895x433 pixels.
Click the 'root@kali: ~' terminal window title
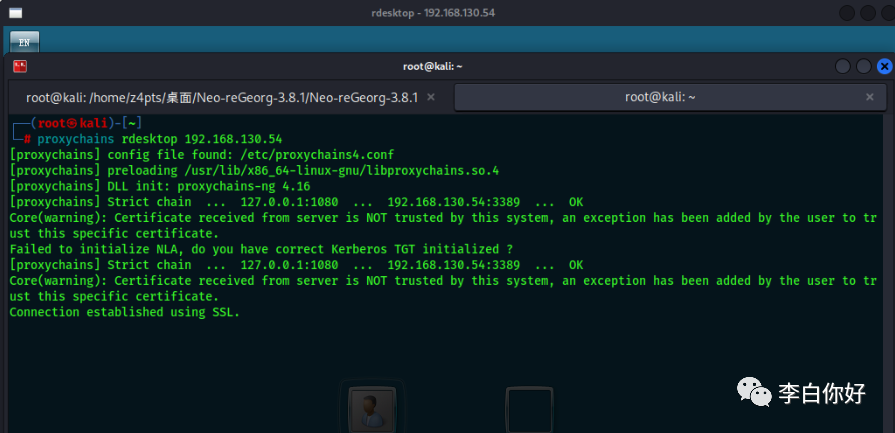(x=433, y=67)
